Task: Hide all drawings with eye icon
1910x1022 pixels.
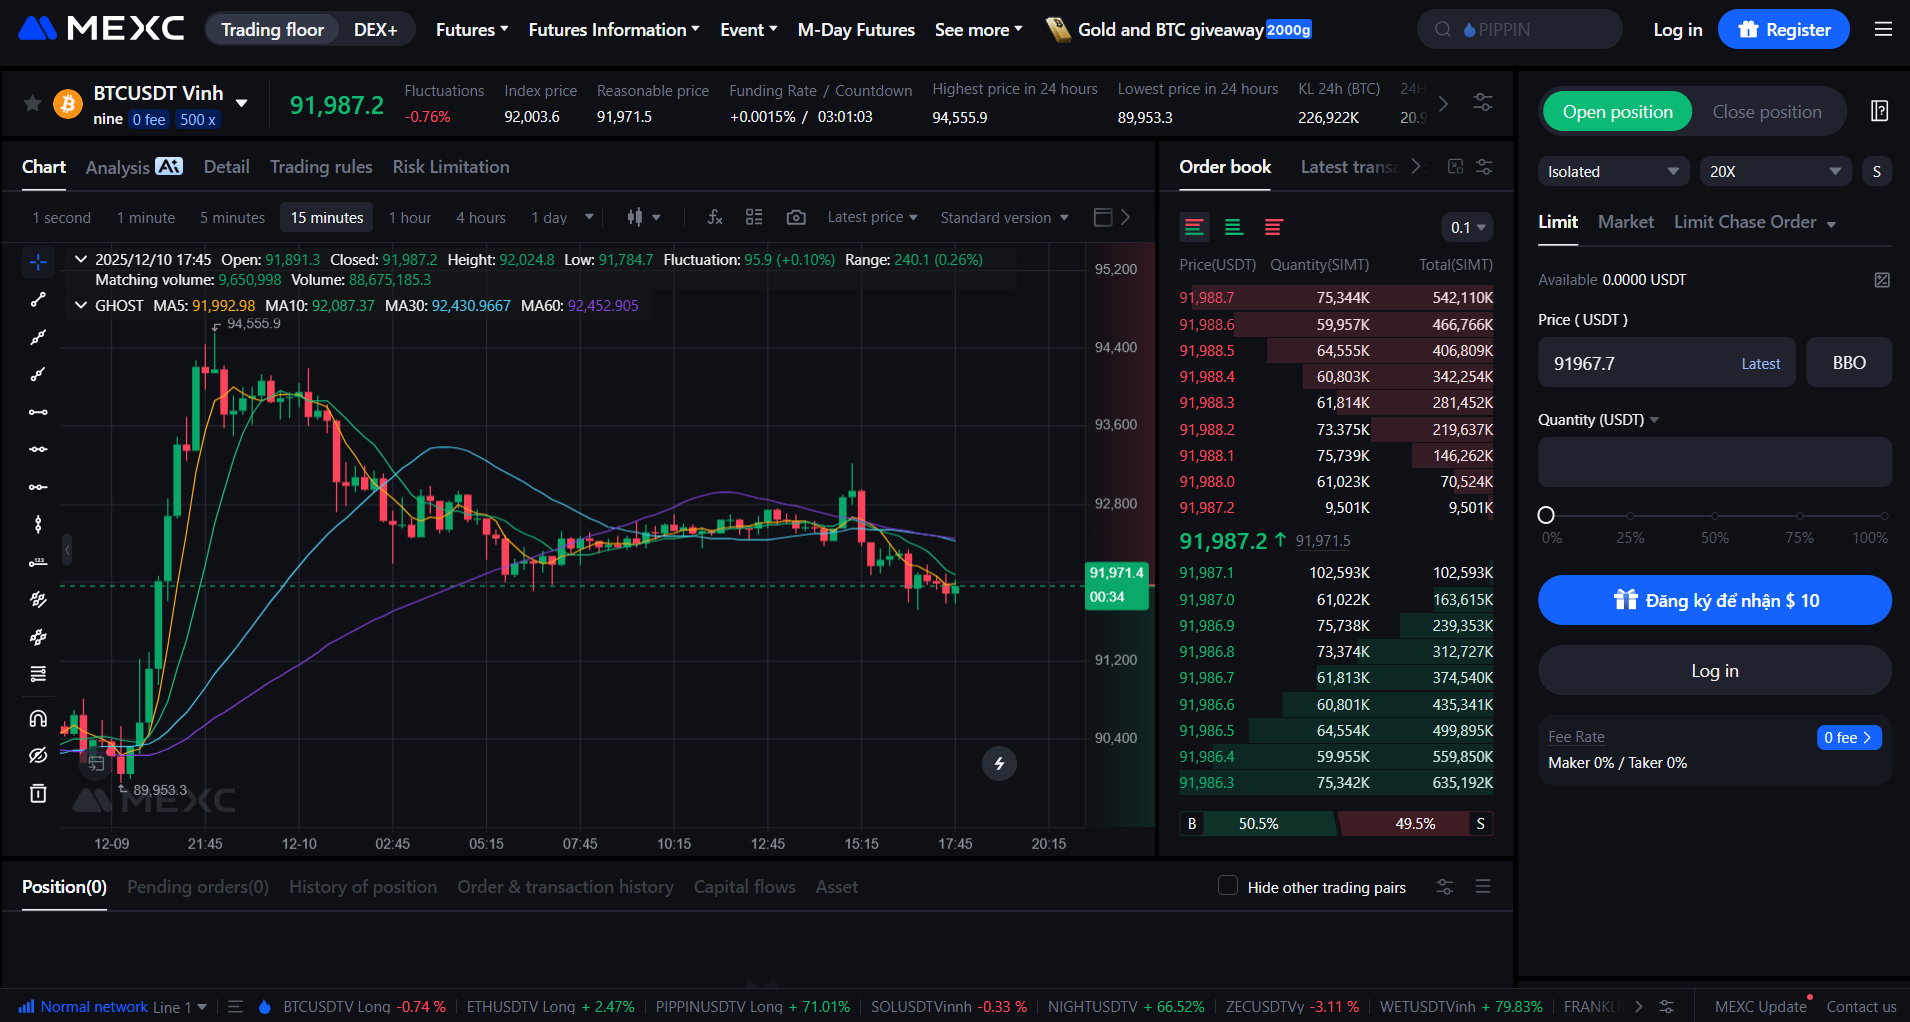Action: (38, 755)
